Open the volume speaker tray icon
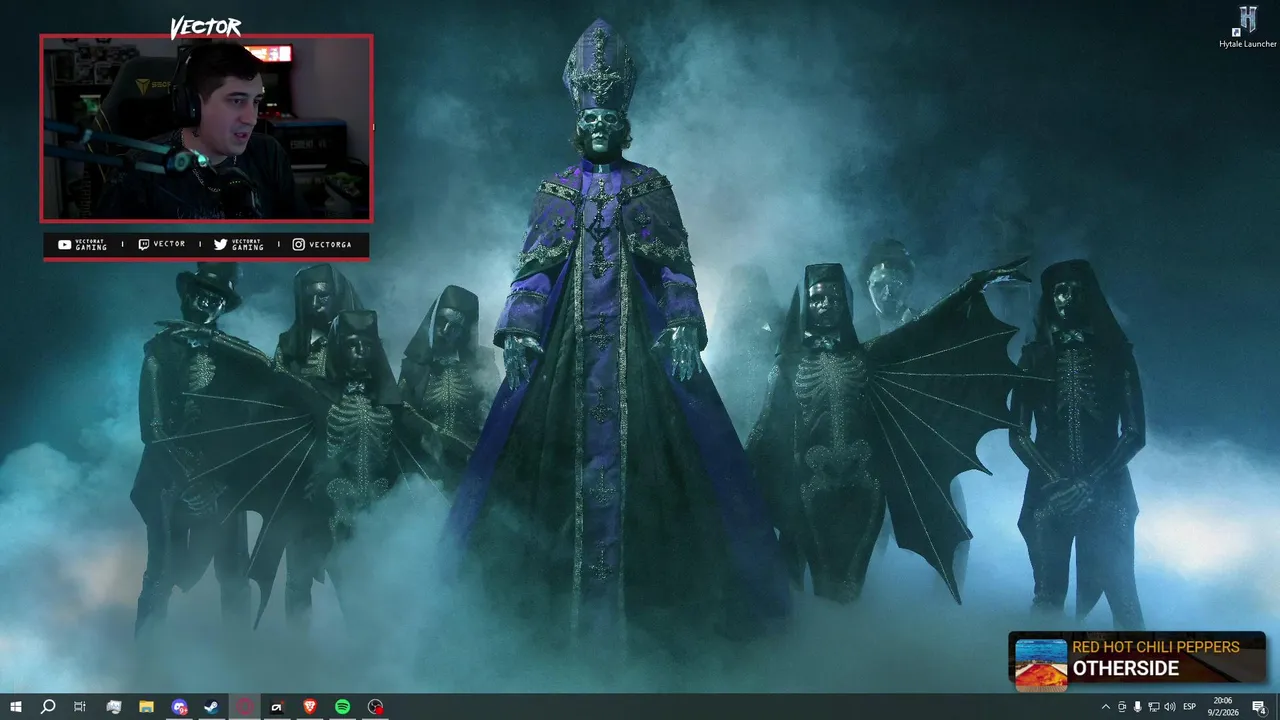Screen dimensions: 1280x720 pos(1170,707)
